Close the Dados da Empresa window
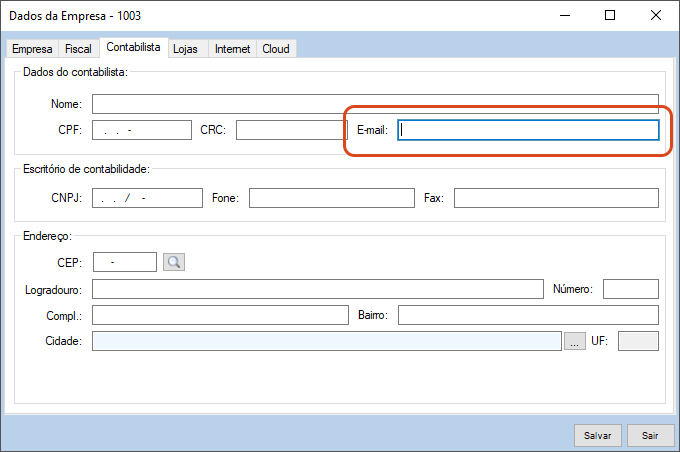 [x=655, y=15]
